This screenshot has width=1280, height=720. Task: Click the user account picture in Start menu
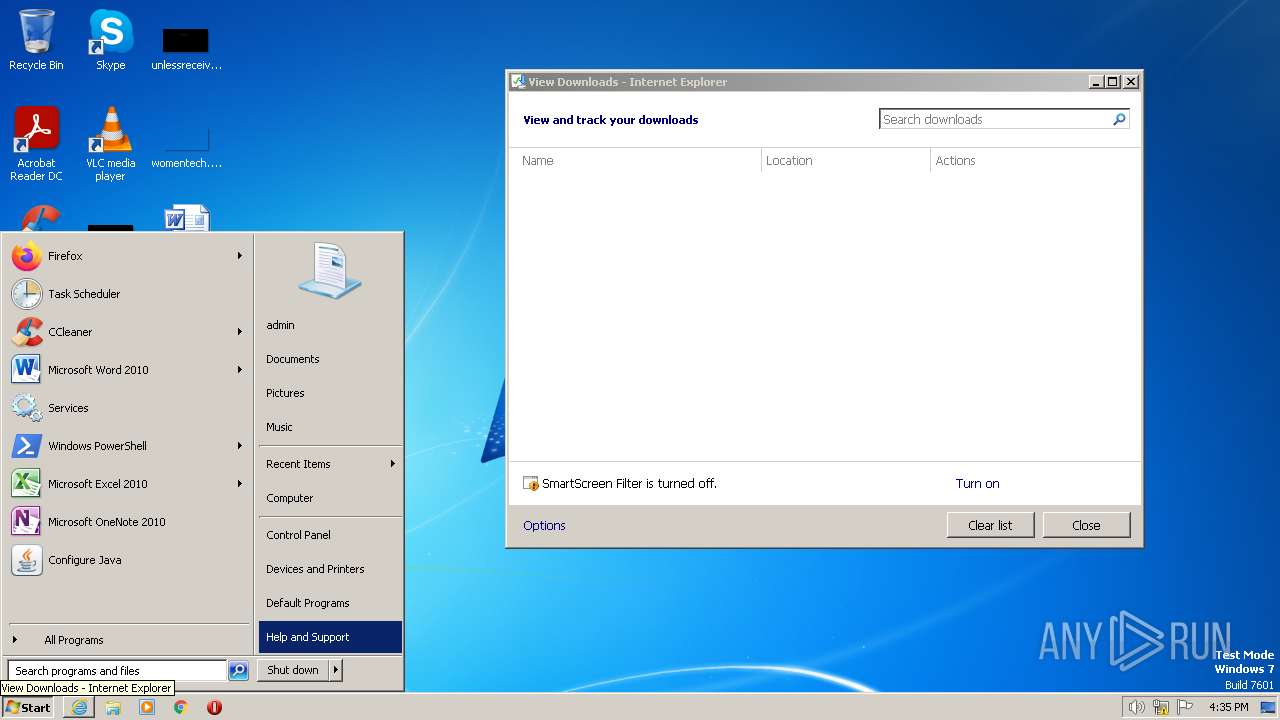point(329,270)
